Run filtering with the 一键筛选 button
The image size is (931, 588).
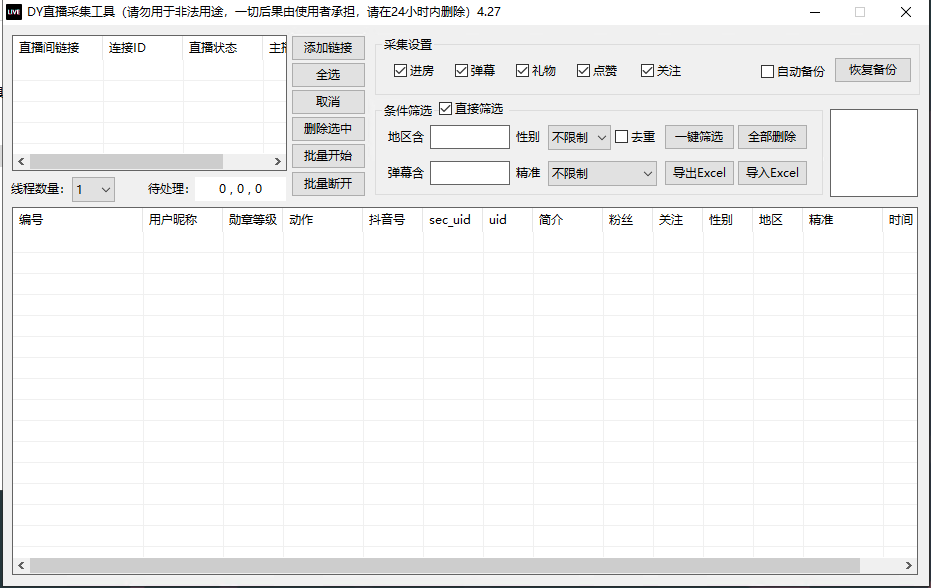[x=698, y=136]
